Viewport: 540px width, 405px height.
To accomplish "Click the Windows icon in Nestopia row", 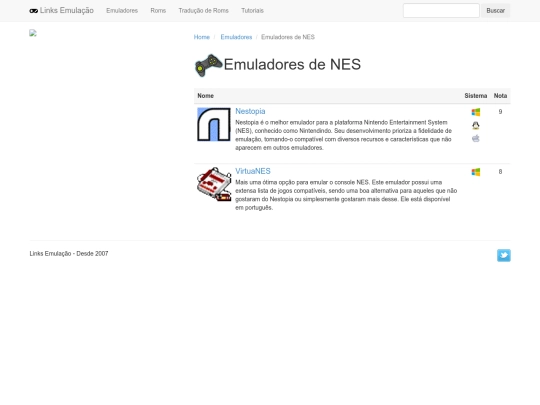I will [x=476, y=112].
